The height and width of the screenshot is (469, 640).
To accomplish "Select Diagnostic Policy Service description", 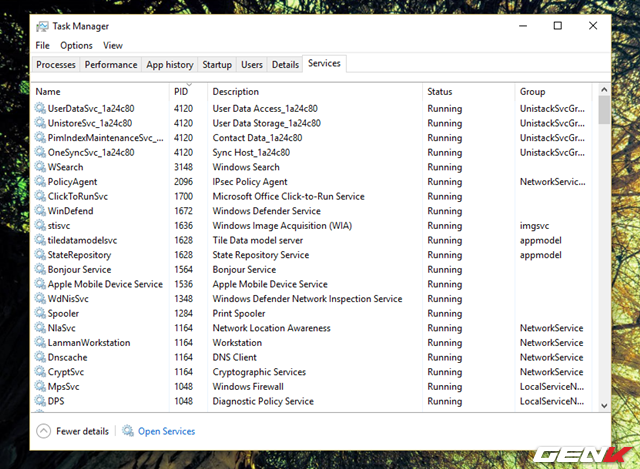I will [263, 401].
